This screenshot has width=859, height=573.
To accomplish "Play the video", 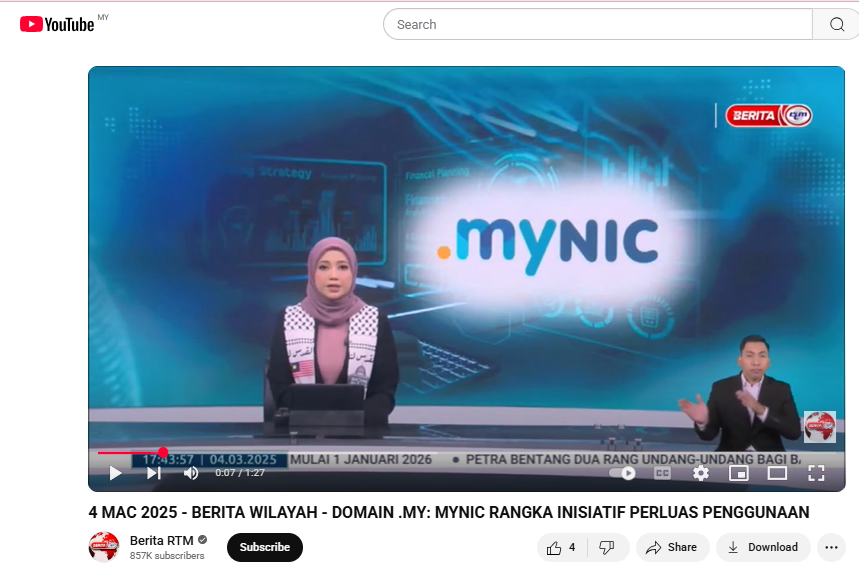I will tap(115, 473).
